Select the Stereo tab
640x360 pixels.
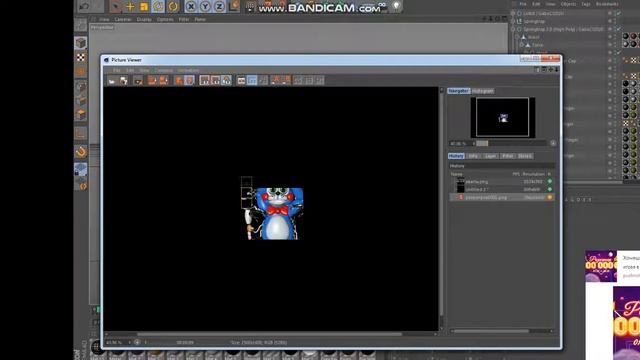[x=524, y=156]
